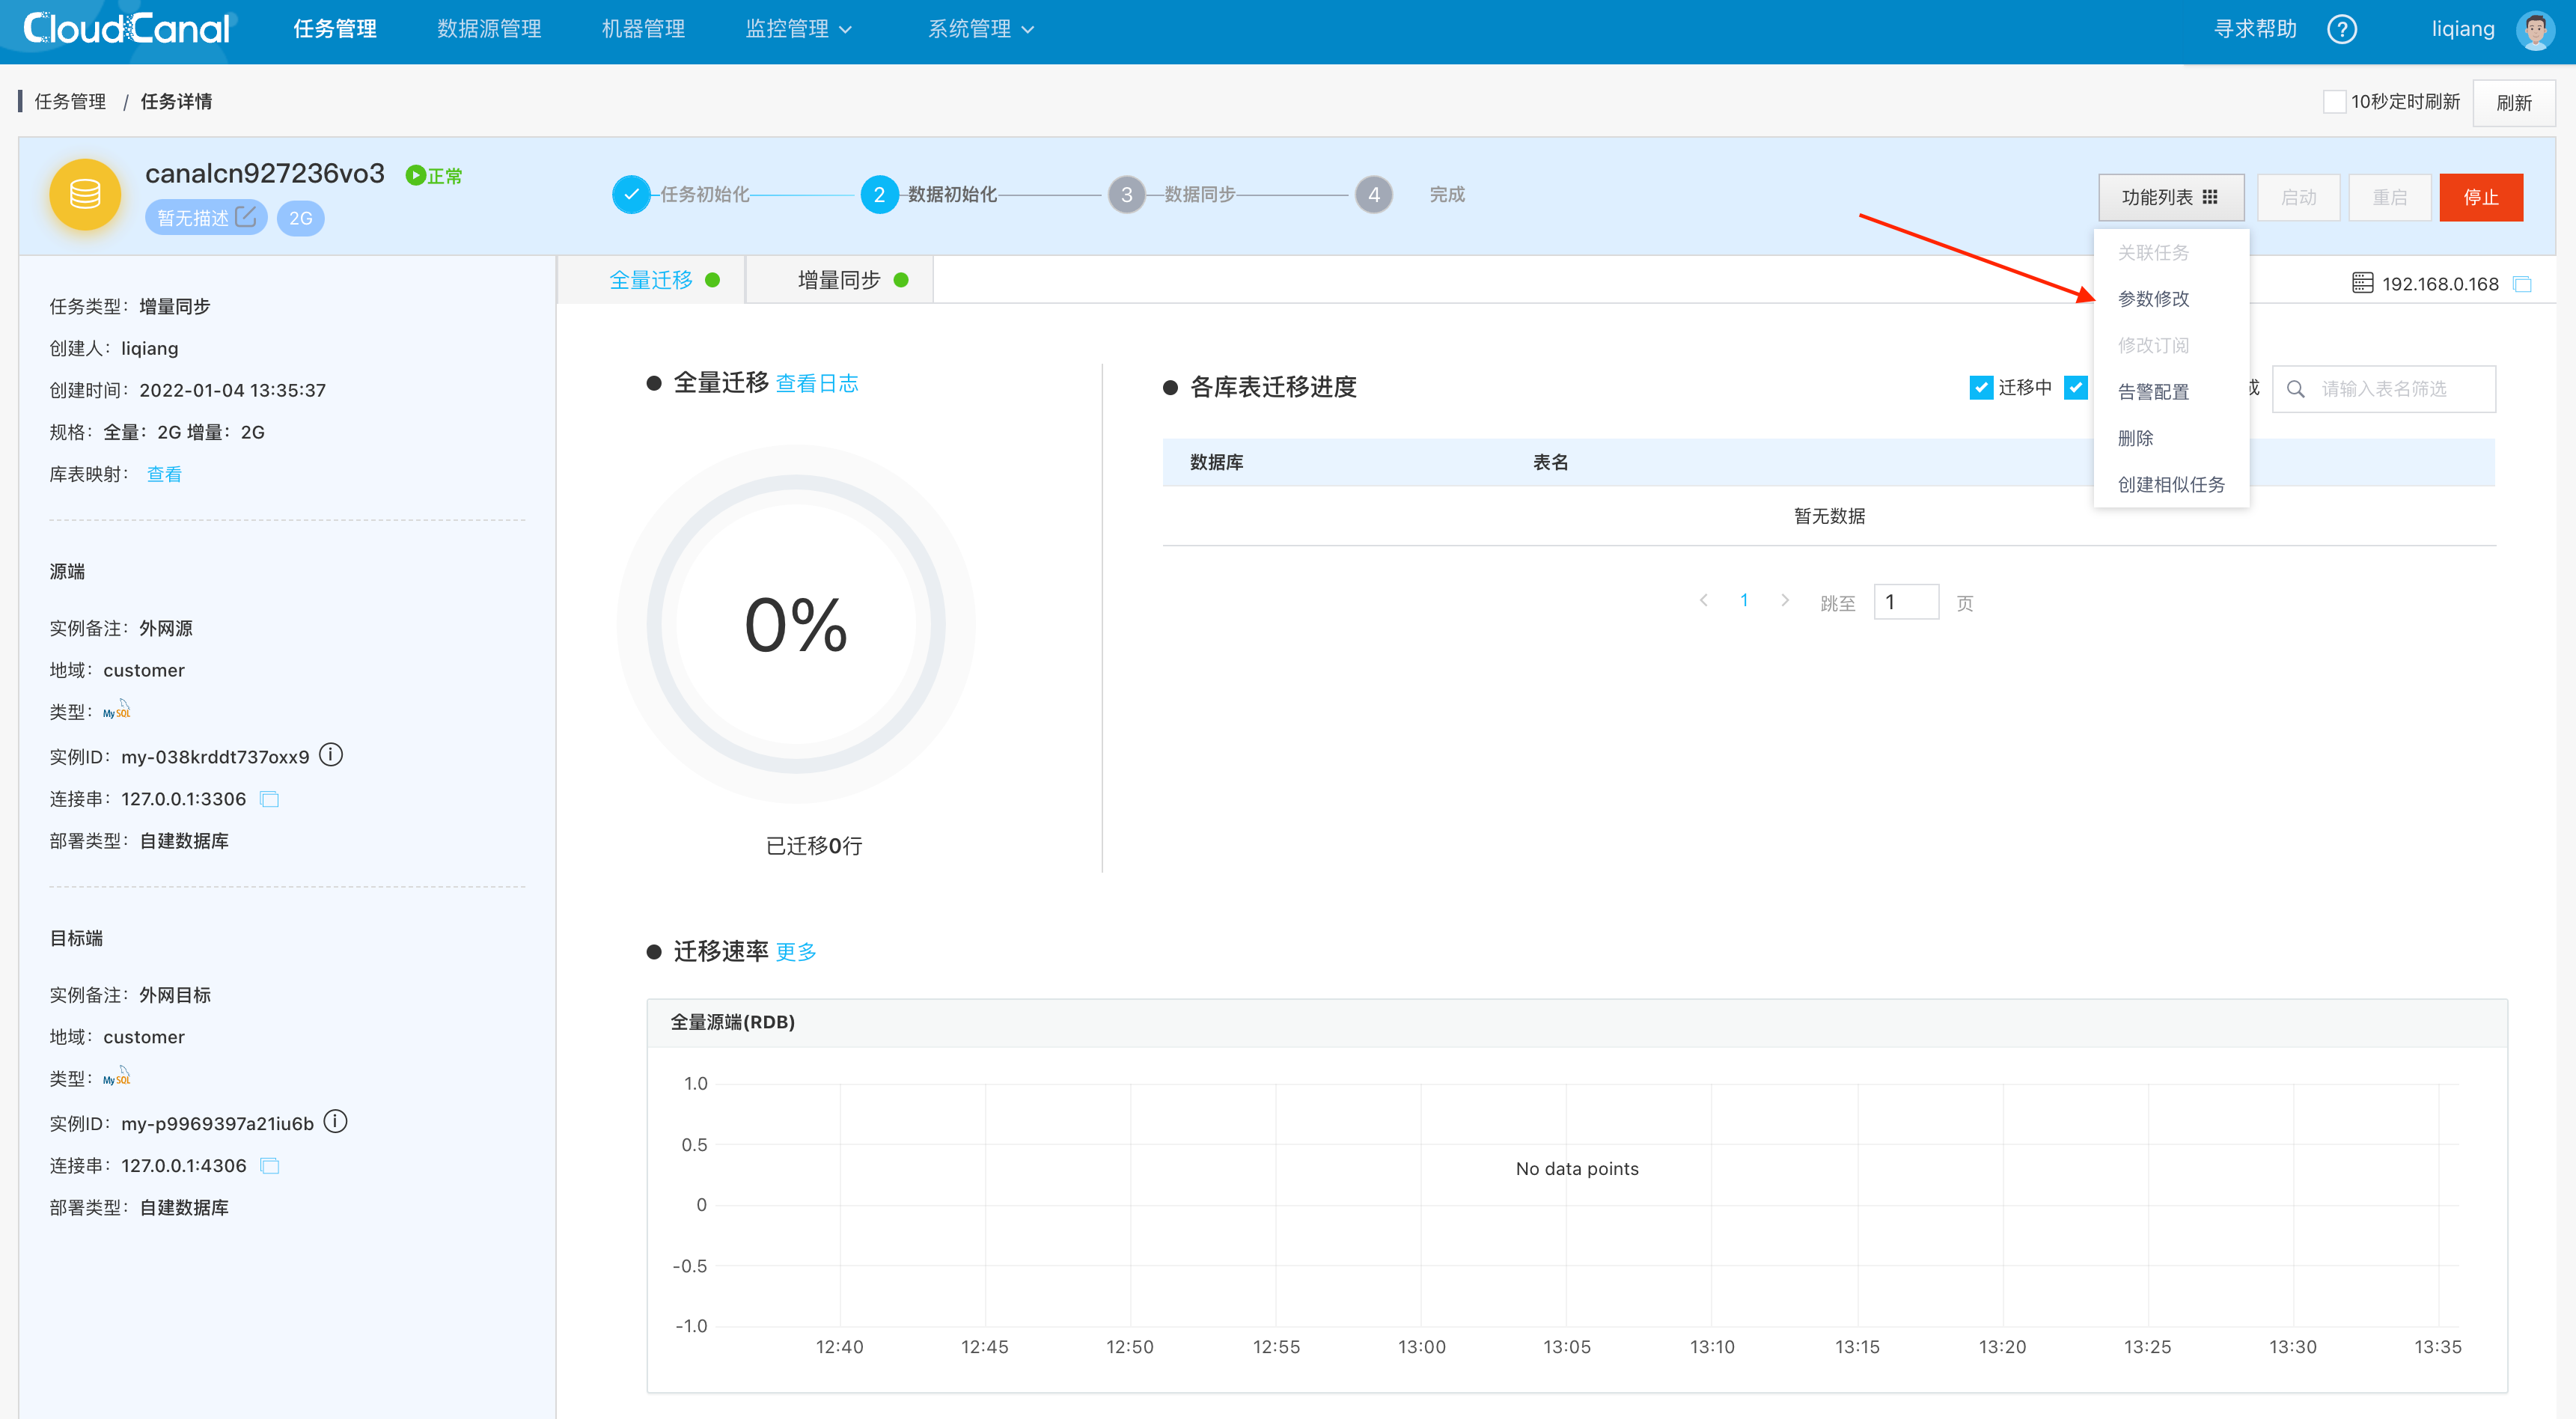Screen dimensions: 2576x1419
Task: Click the yellow database task icon
Action: click(x=85, y=194)
